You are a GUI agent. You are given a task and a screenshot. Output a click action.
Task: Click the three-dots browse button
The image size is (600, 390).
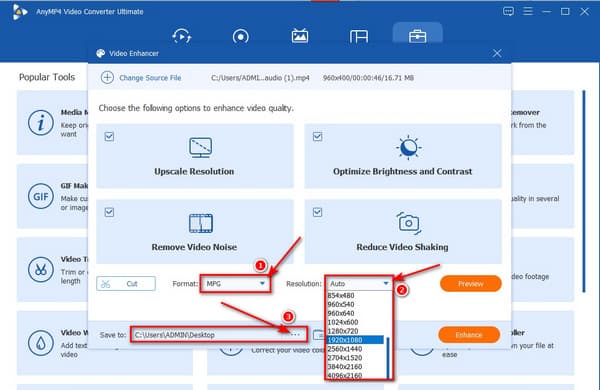pyautogui.click(x=295, y=335)
